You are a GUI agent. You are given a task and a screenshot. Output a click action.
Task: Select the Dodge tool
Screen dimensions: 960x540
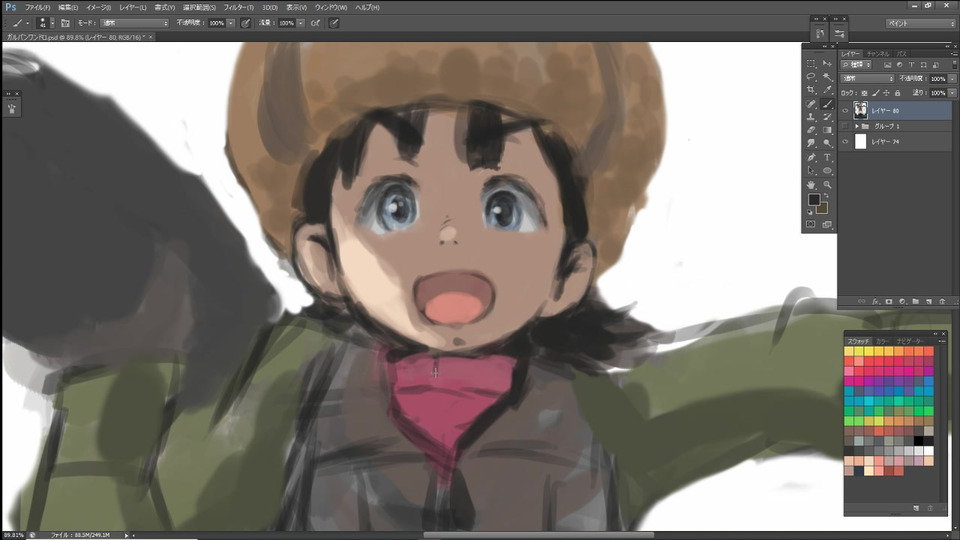pos(827,143)
